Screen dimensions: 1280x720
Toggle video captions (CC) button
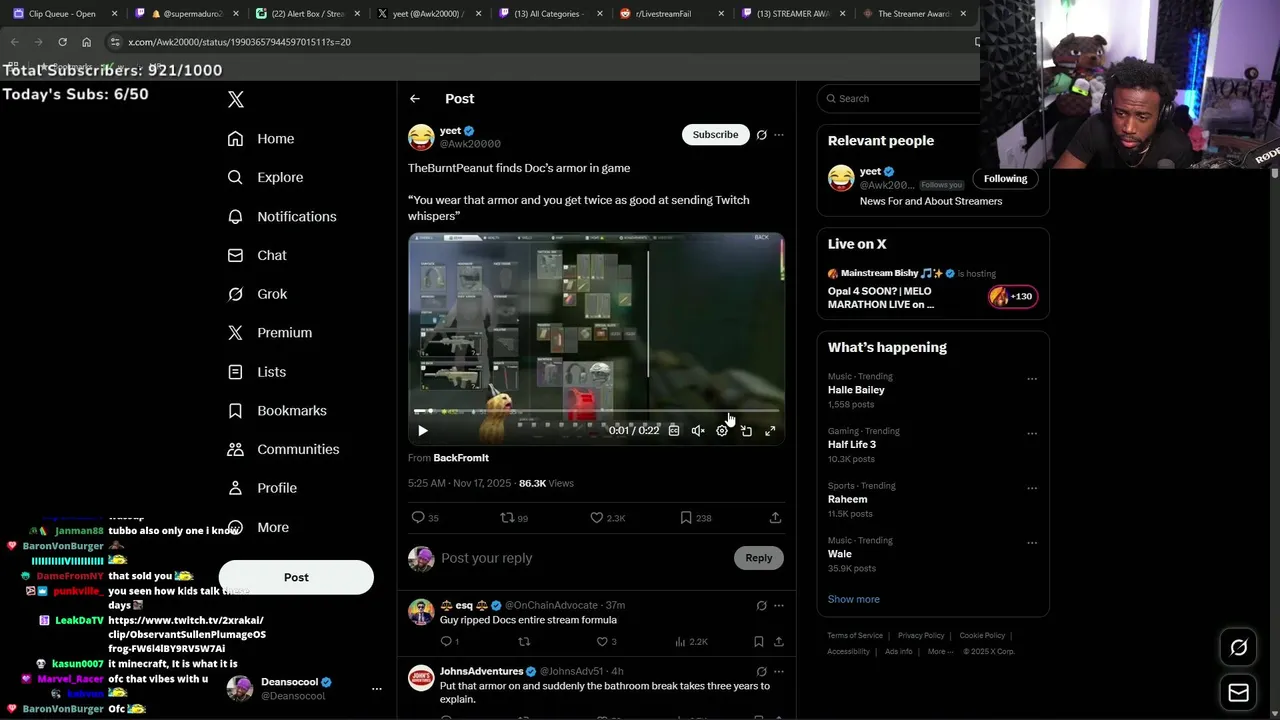[674, 431]
